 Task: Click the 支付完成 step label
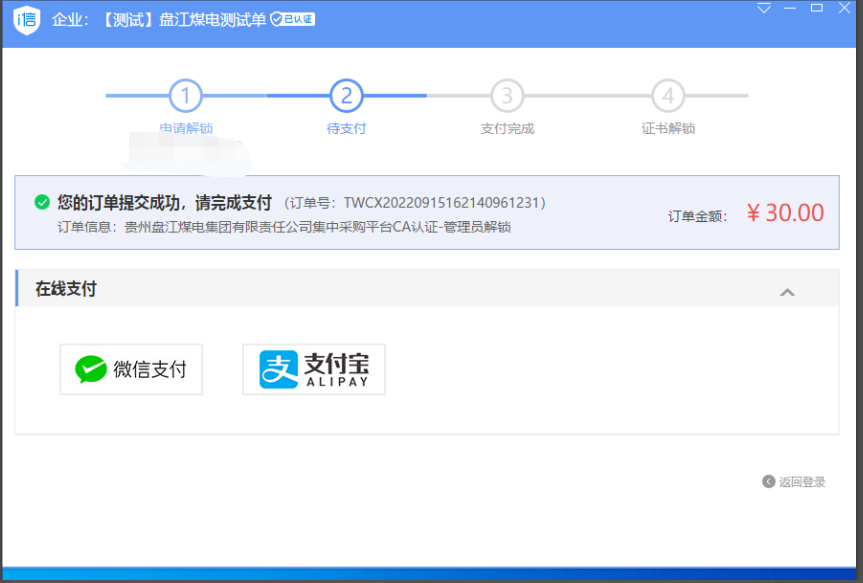tap(507, 129)
